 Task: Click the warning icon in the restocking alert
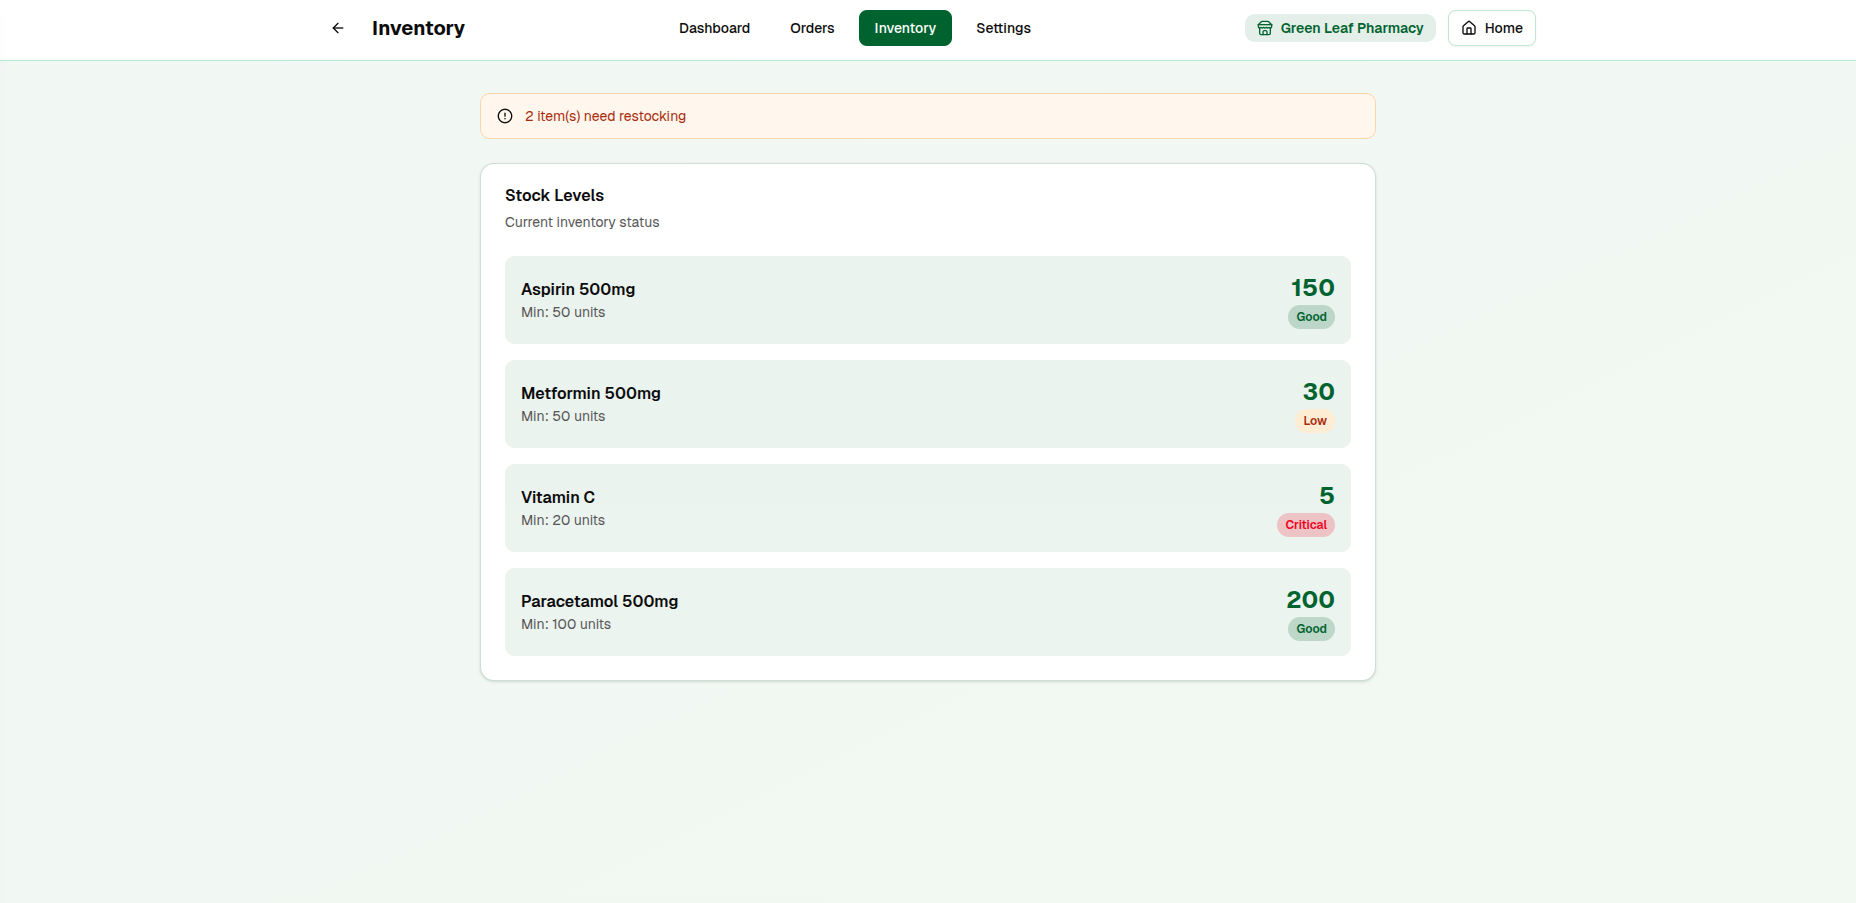[x=504, y=116]
